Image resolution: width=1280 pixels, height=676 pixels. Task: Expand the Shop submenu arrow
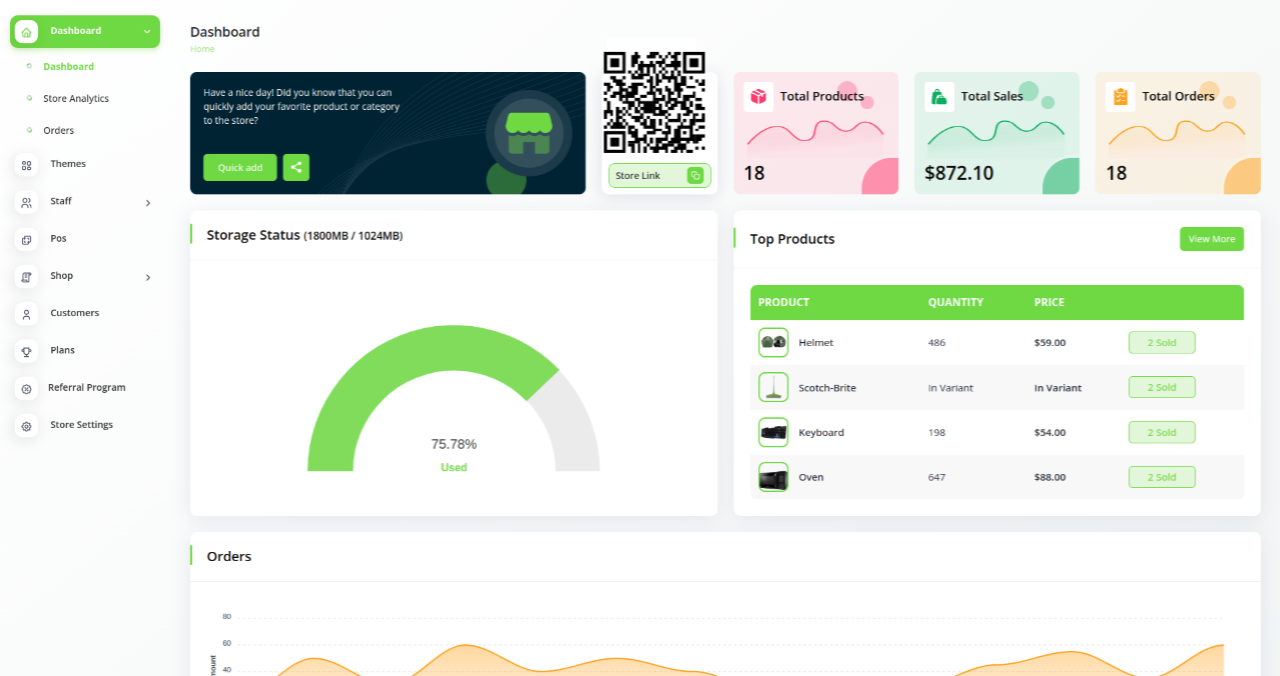pos(148,277)
